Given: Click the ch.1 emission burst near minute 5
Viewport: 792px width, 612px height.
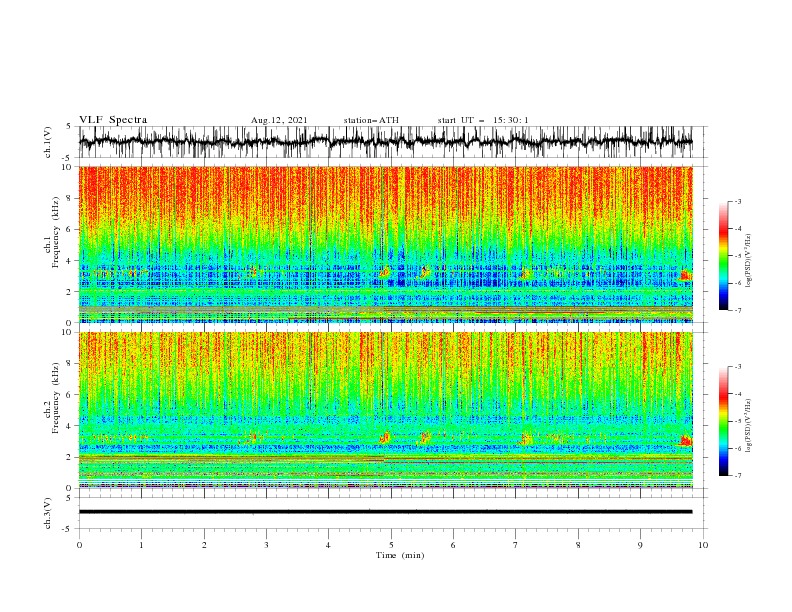Looking at the screenshot, I should coord(385,272).
